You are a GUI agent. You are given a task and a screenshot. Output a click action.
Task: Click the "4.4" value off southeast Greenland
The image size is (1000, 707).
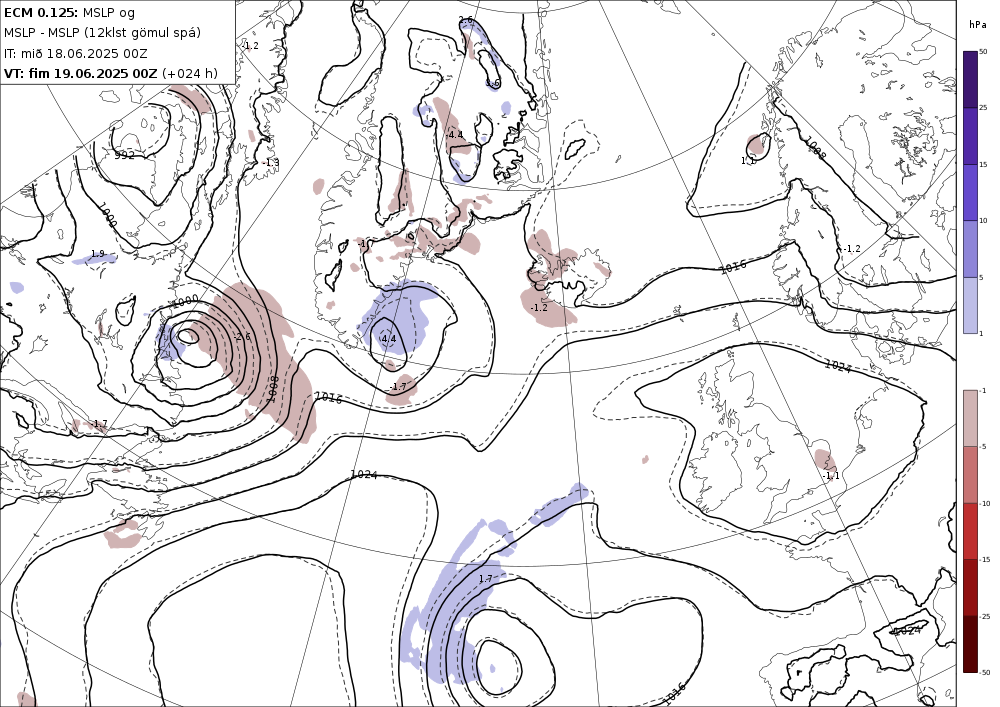pos(389,339)
